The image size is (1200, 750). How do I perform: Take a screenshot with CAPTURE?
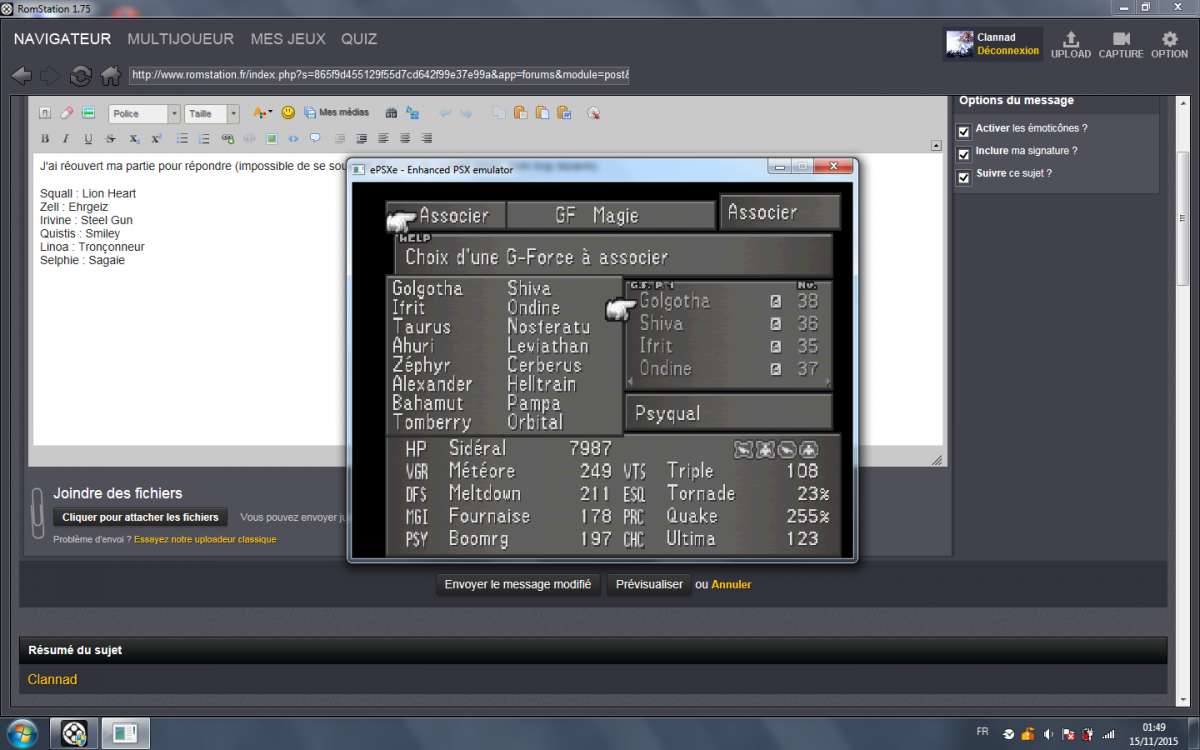click(x=1120, y=44)
